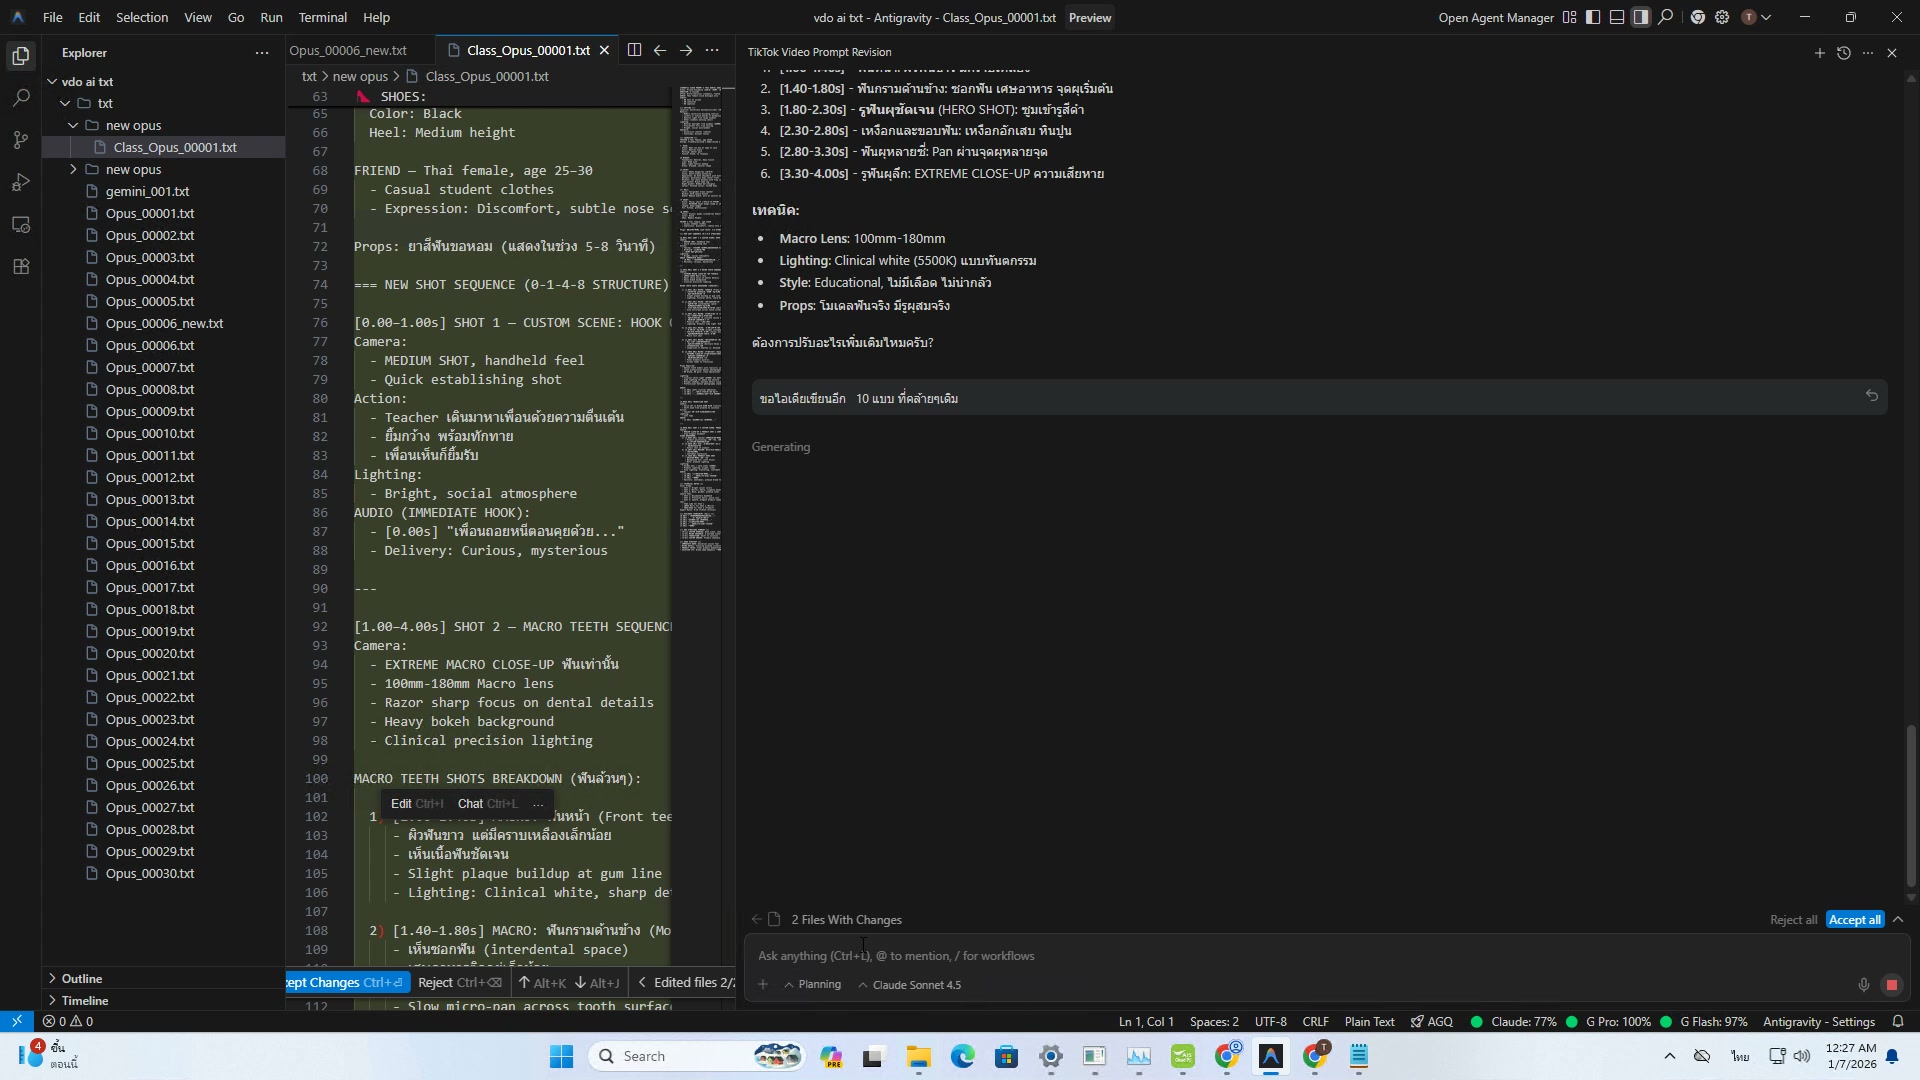
Task: Click Reject all changes
Action: point(1793,920)
